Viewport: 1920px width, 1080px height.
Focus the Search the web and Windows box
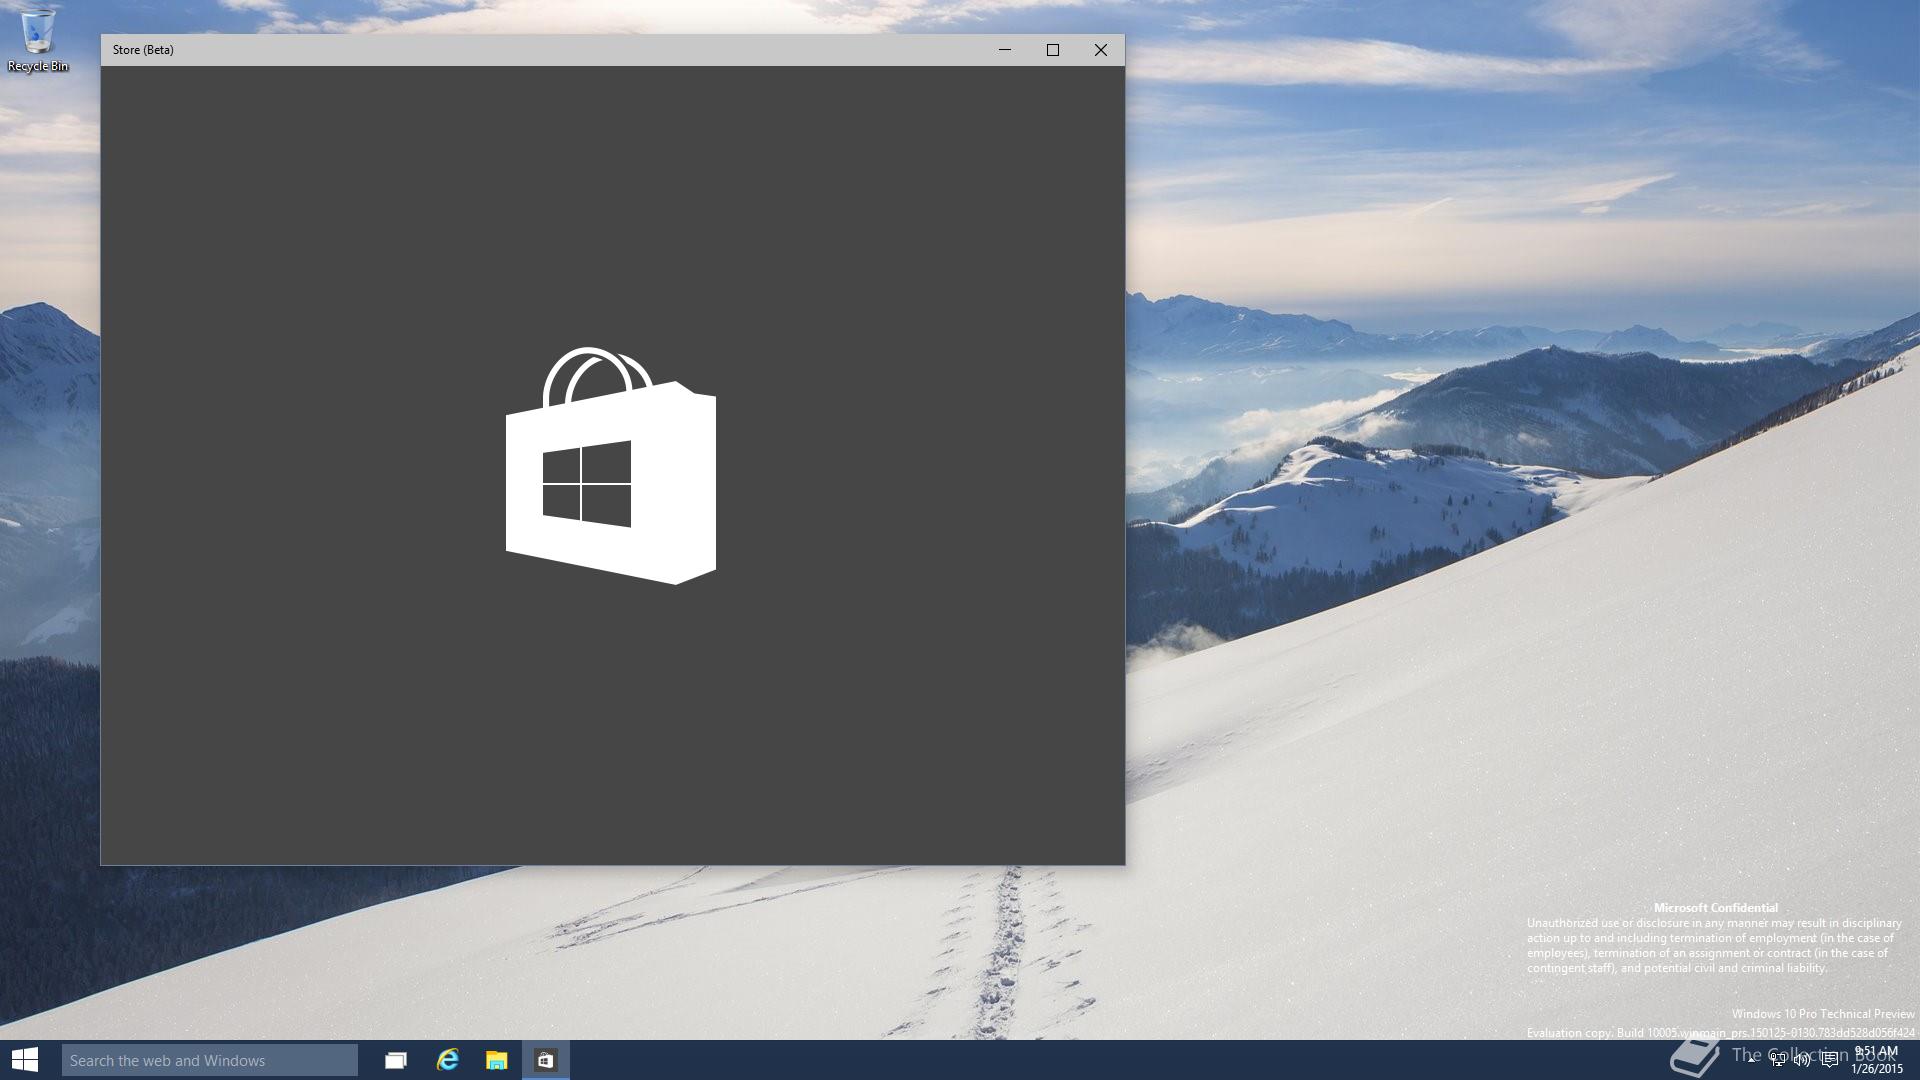click(210, 1060)
